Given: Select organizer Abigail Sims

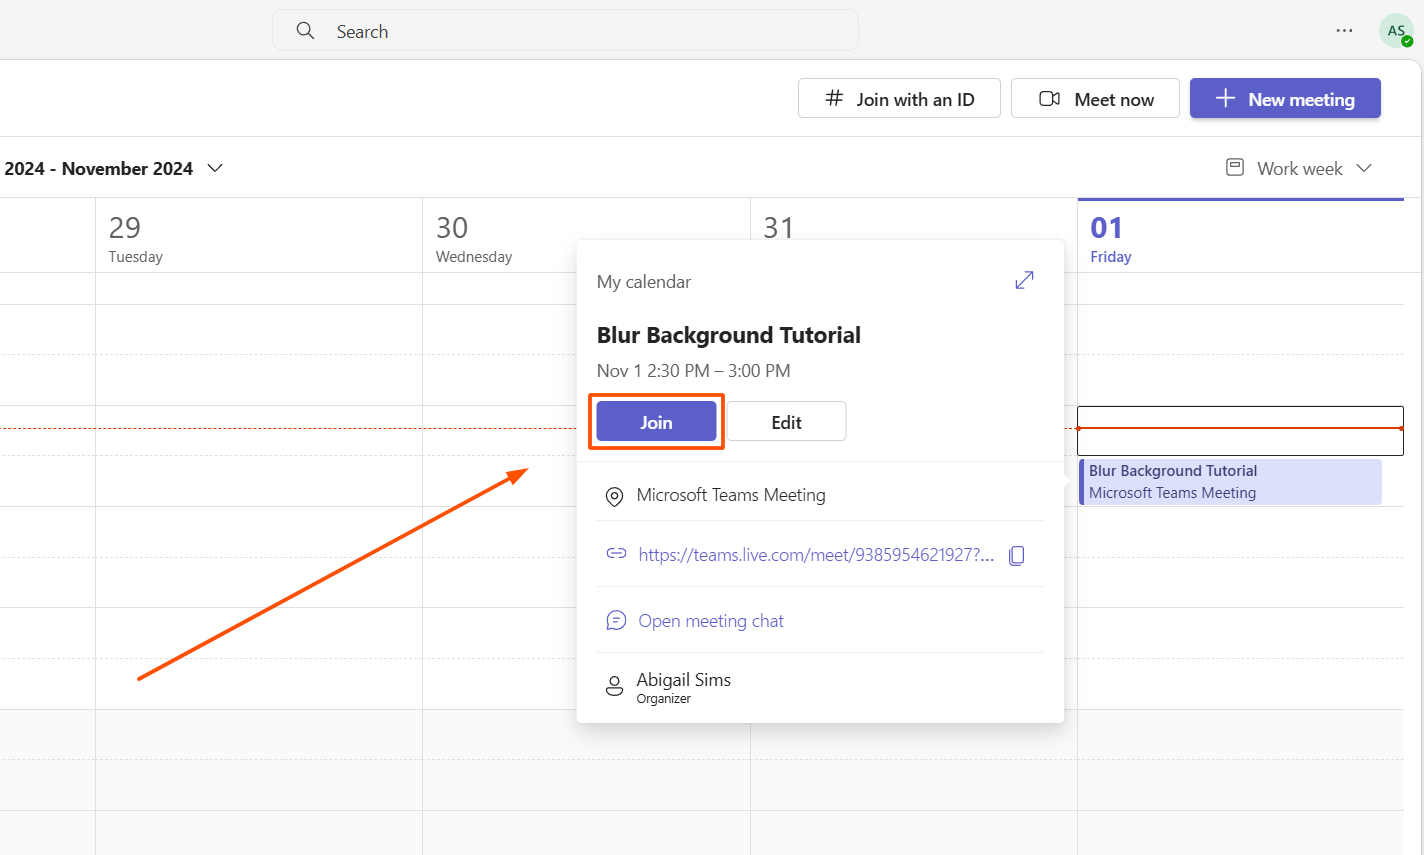Looking at the screenshot, I should [684, 680].
